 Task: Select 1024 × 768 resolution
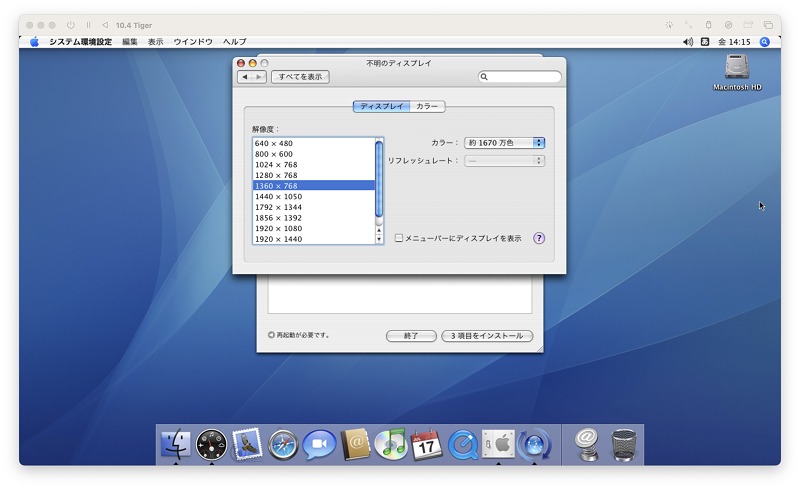314,165
